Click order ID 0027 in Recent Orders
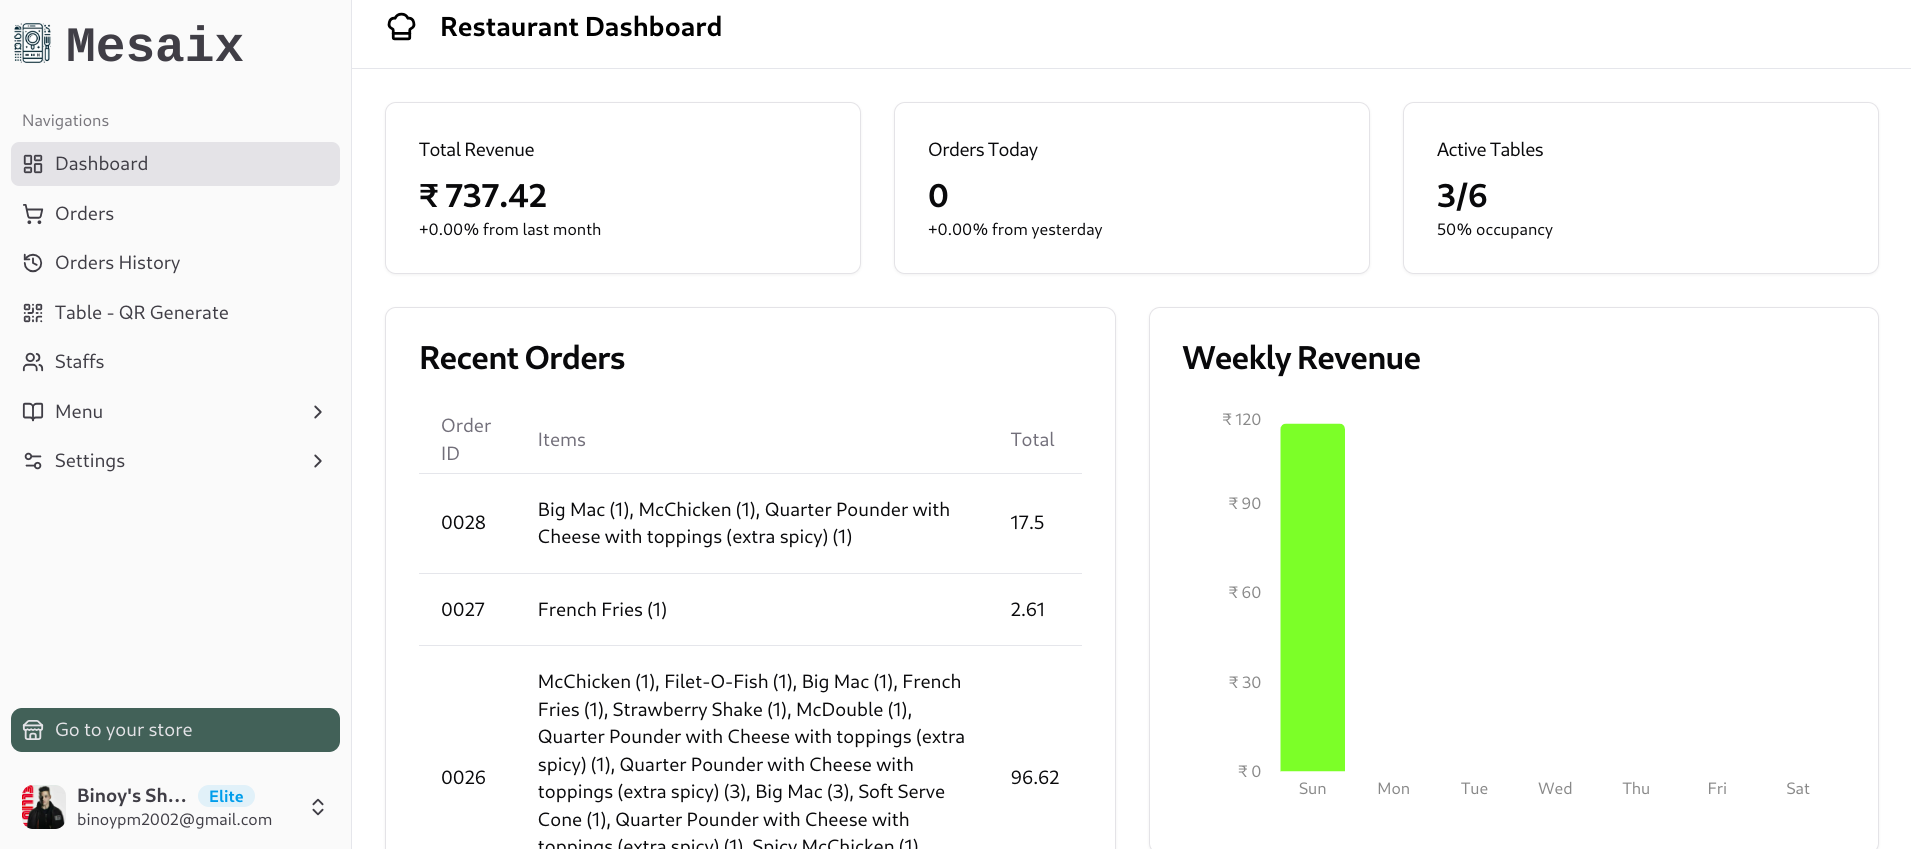The image size is (1911, 849). pos(463,610)
